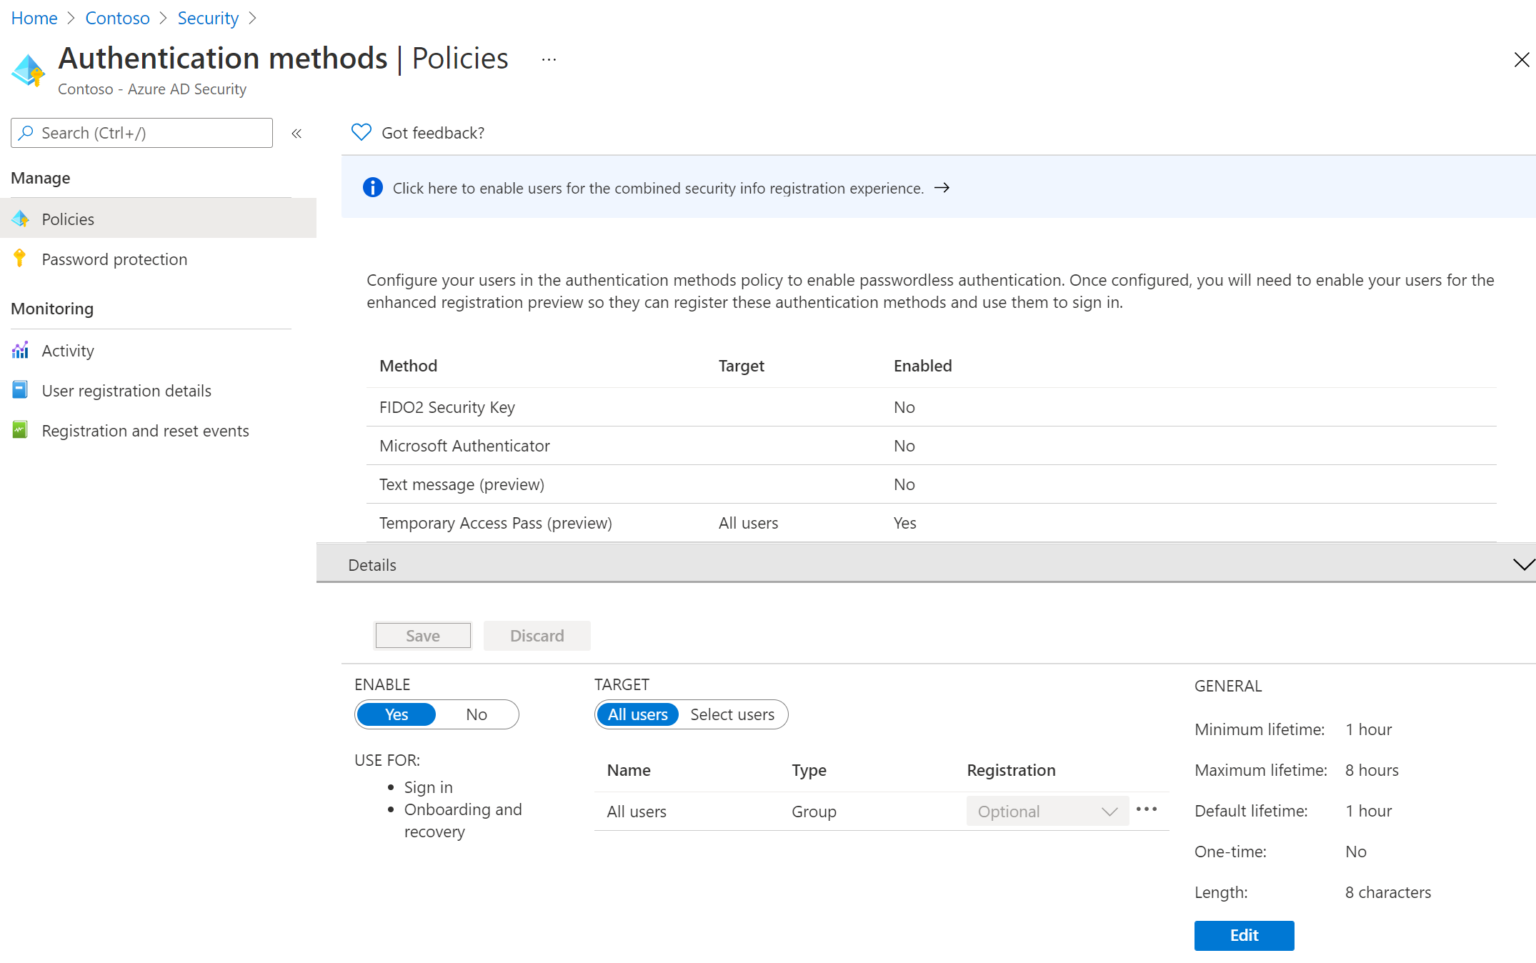Click the collapse sidebar chevron

pos(296,132)
